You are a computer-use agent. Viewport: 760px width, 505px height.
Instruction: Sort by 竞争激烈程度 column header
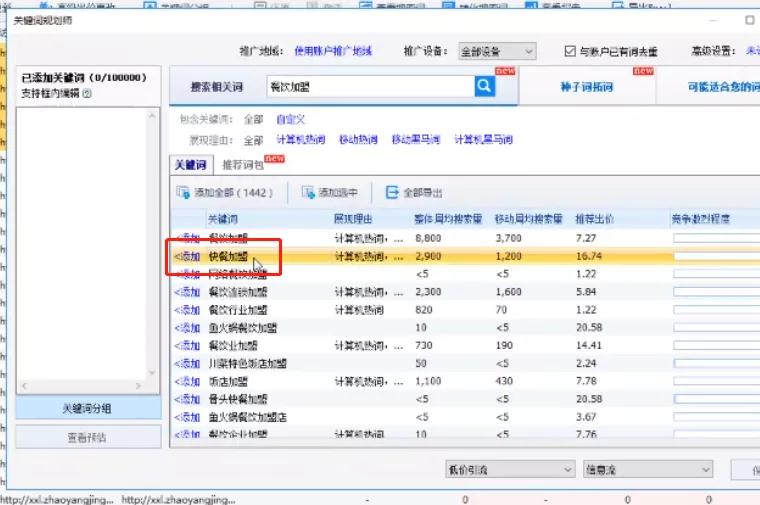pos(700,219)
